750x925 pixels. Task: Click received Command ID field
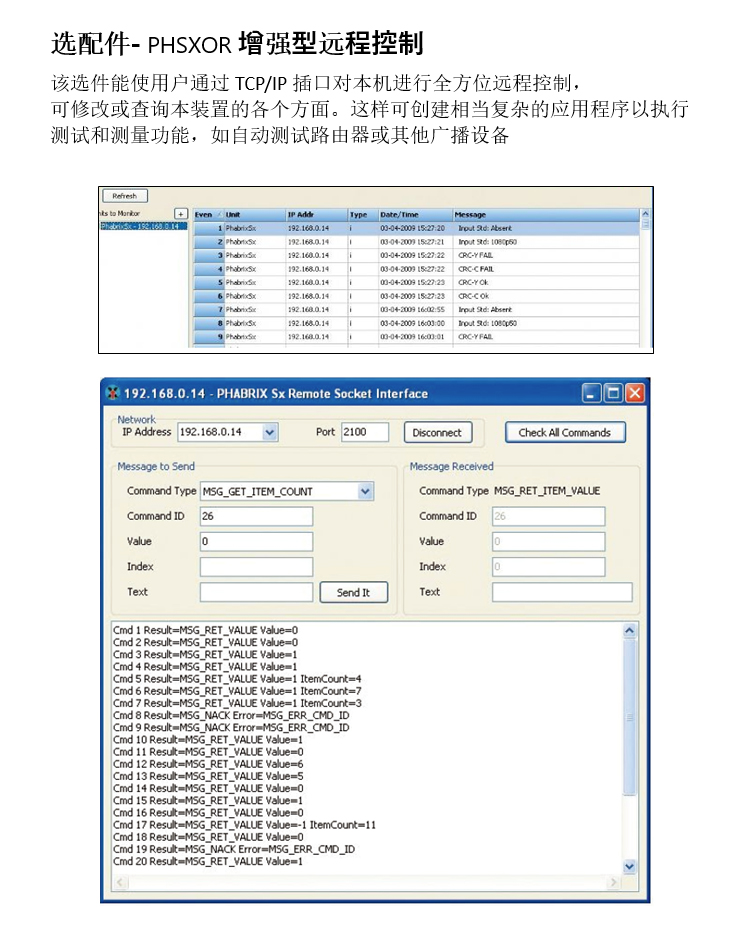point(548,516)
